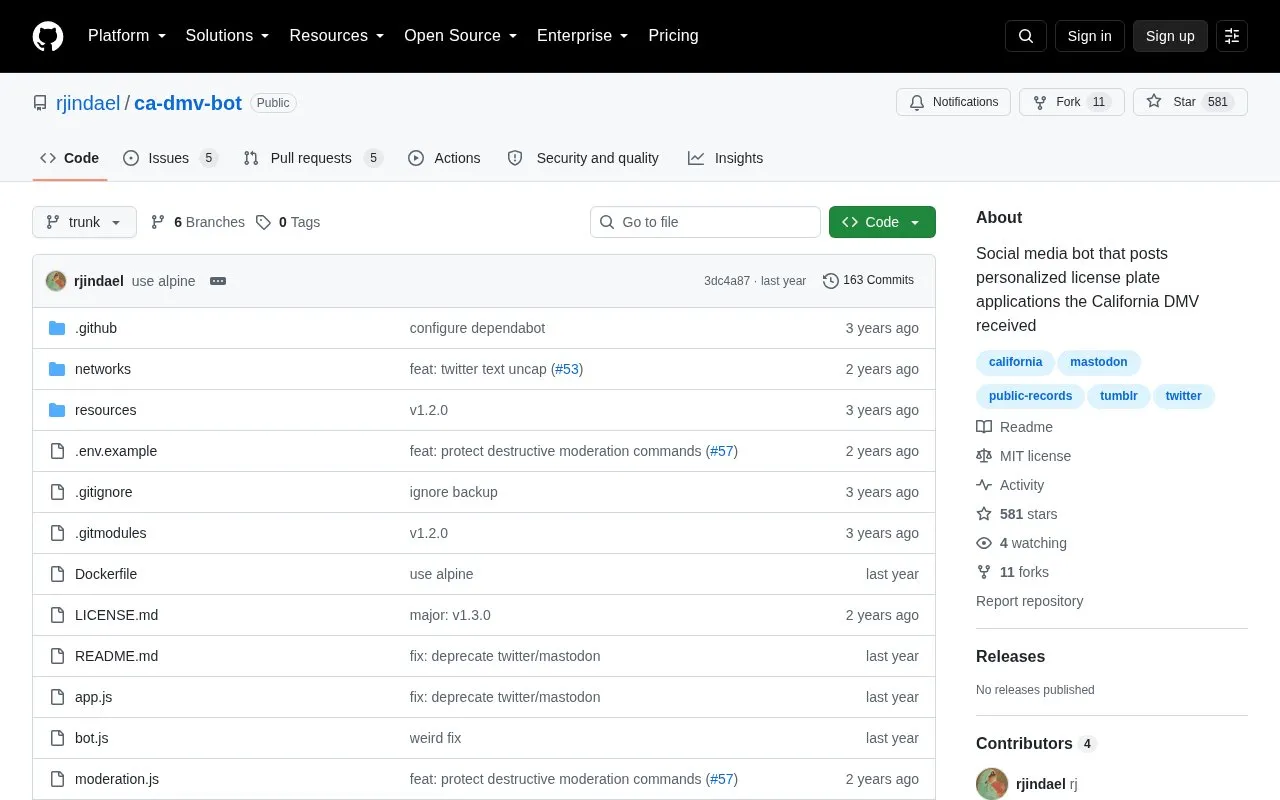Click the notifications bell icon
The image size is (1280, 800).
[917, 102]
